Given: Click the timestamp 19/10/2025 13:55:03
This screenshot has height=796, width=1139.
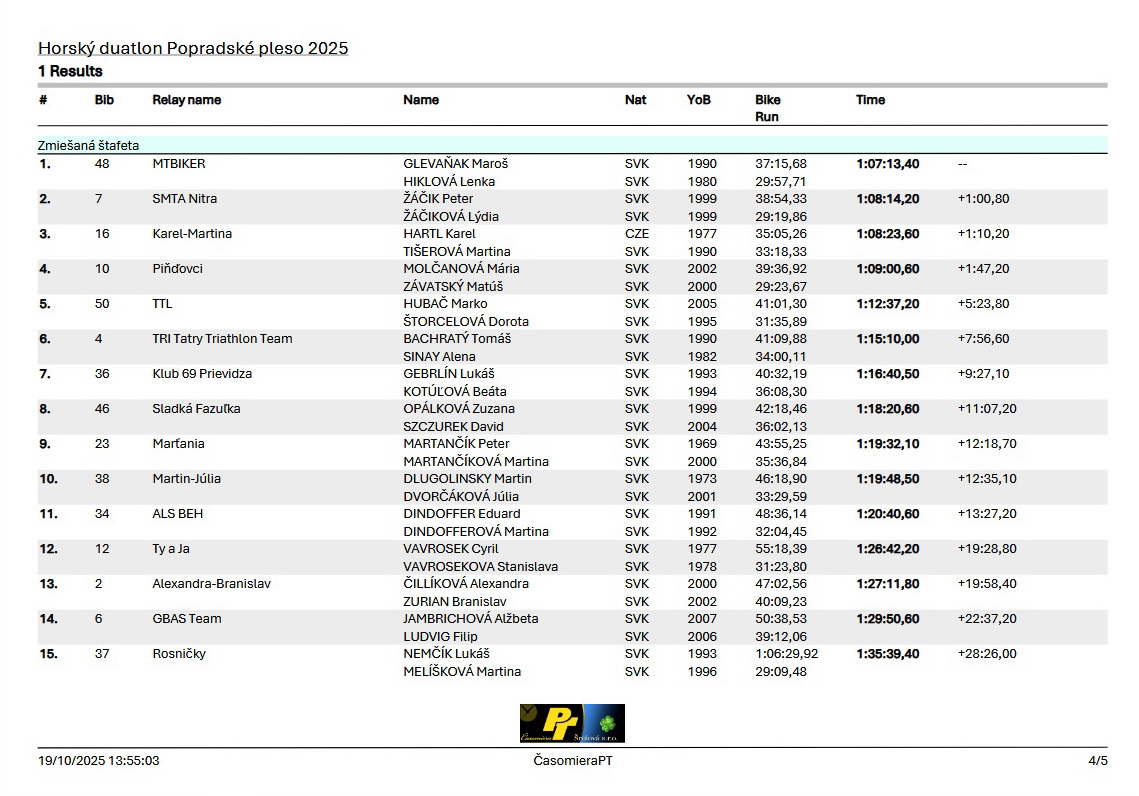Looking at the screenshot, I should click(98, 761).
